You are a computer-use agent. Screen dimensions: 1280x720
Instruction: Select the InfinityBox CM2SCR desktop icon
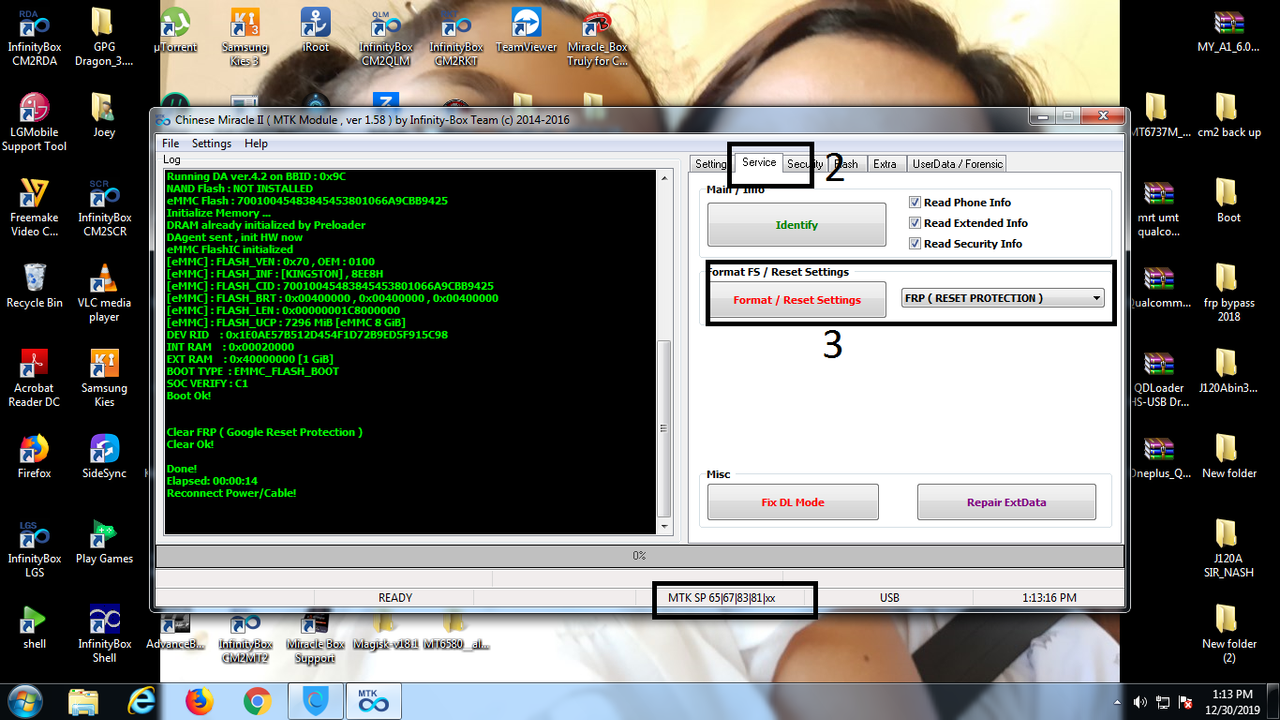(x=105, y=208)
